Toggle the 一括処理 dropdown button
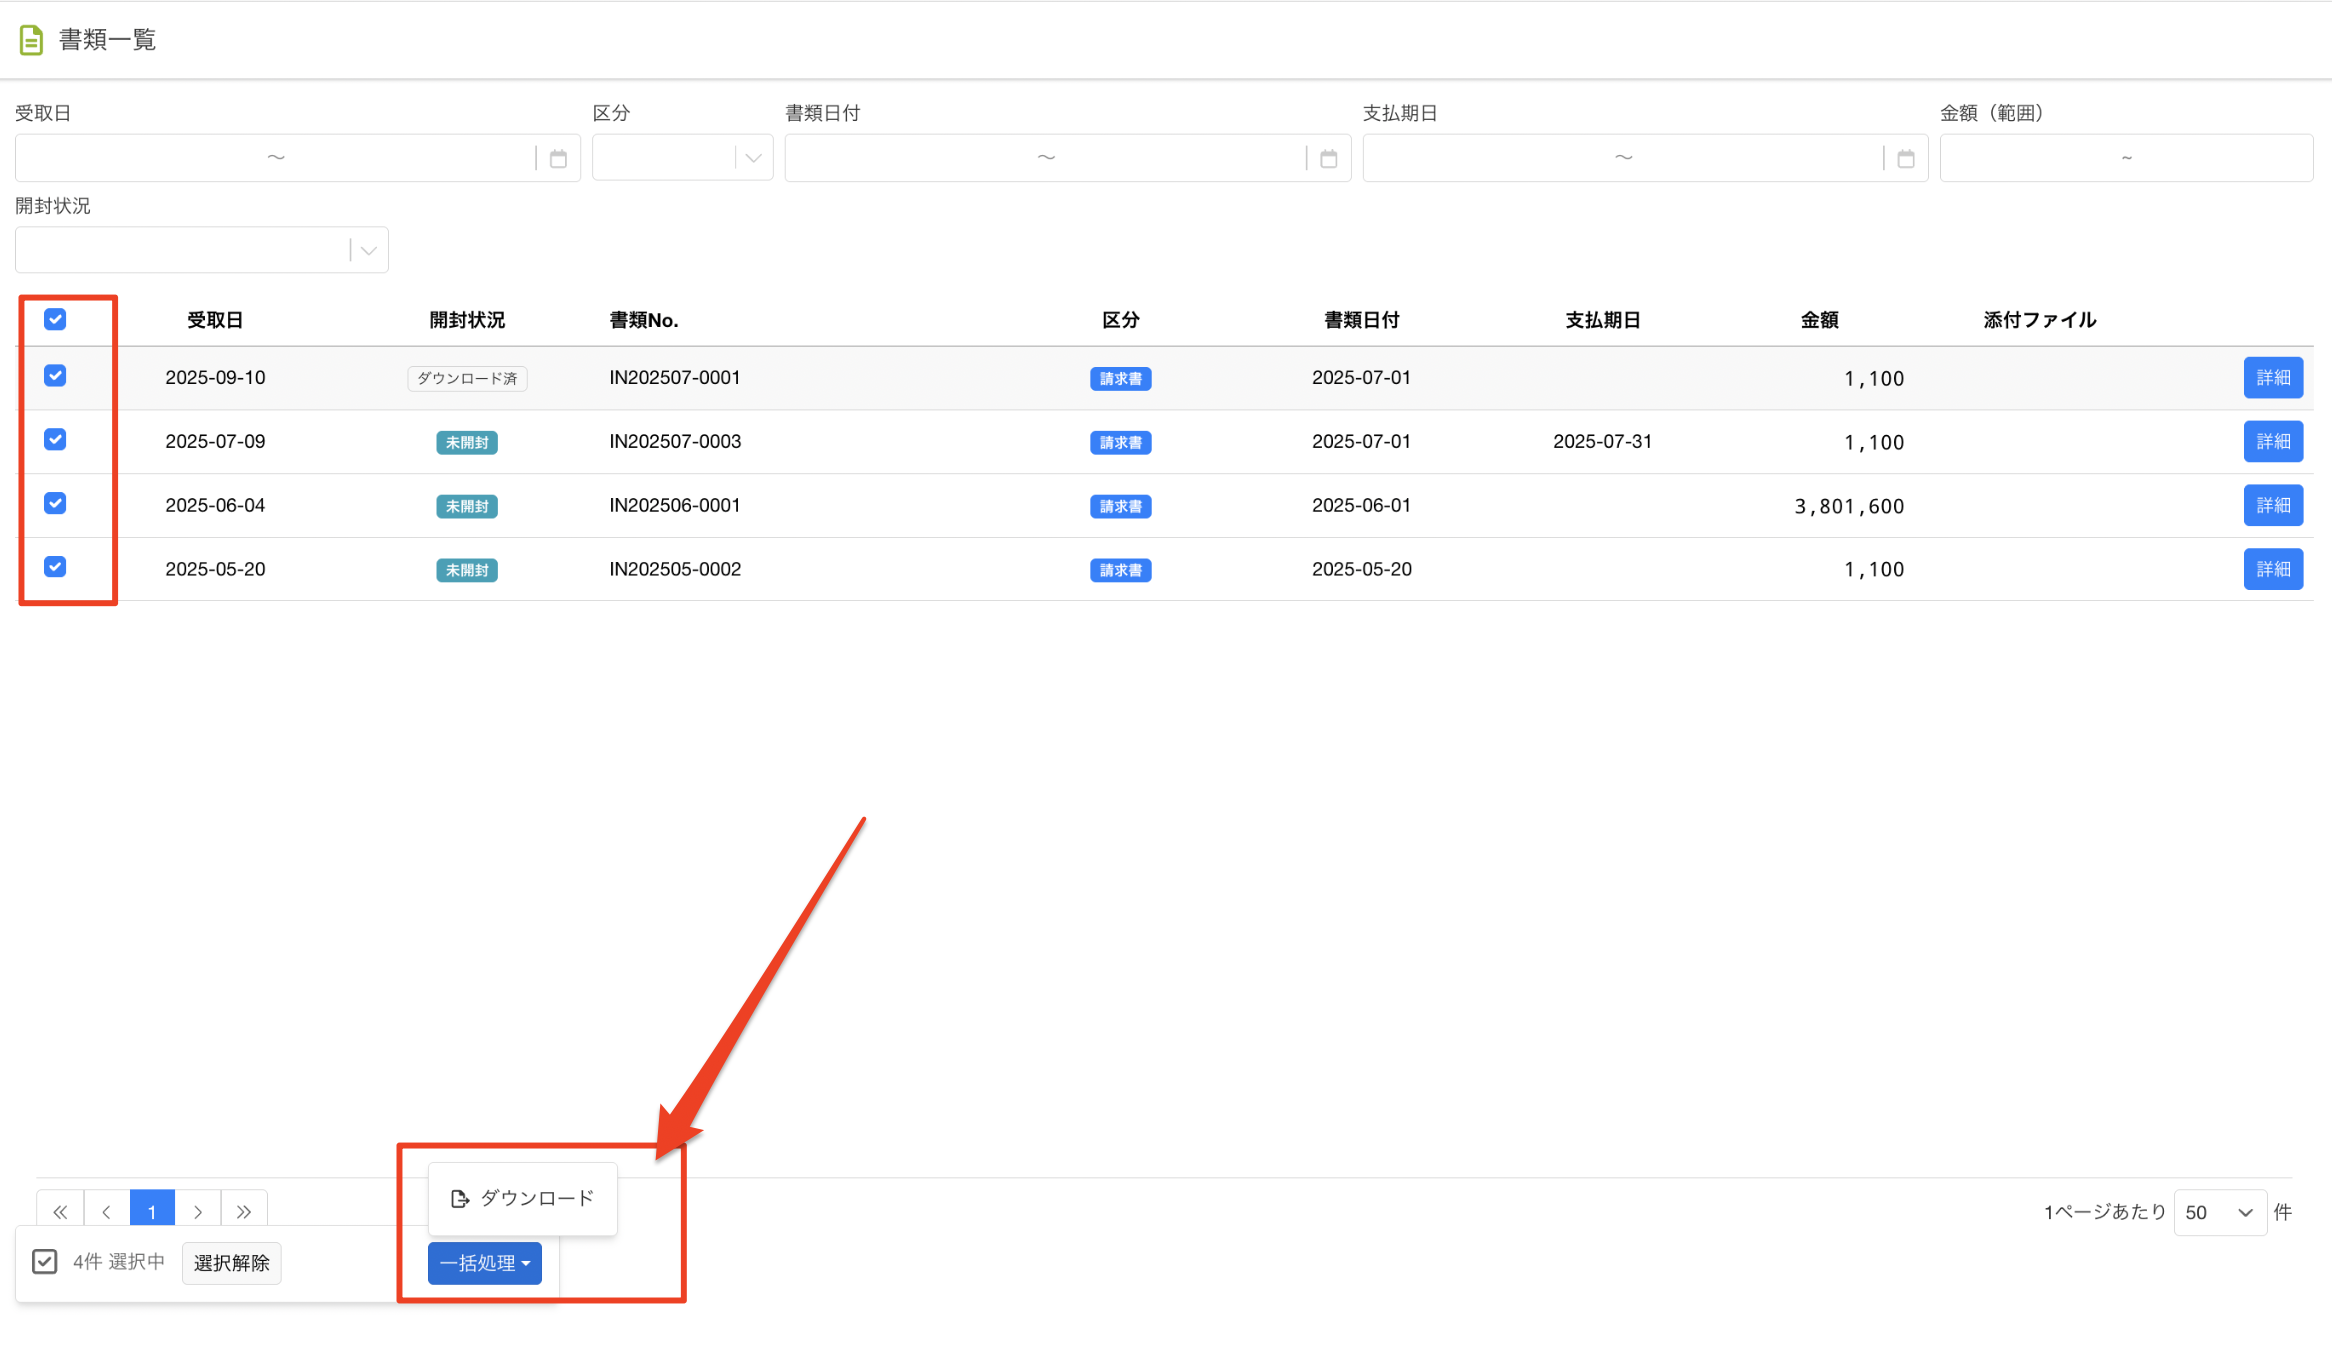Viewport: 2332px width, 1350px height. [x=485, y=1263]
